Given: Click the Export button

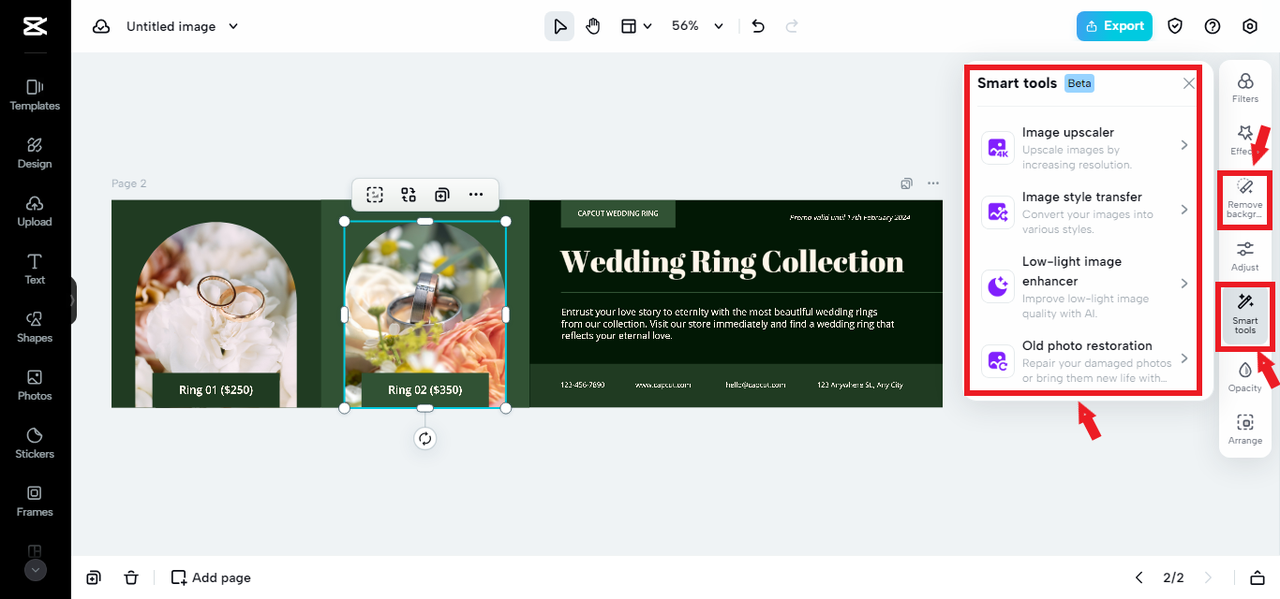Looking at the screenshot, I should [x=1114, y=26].
